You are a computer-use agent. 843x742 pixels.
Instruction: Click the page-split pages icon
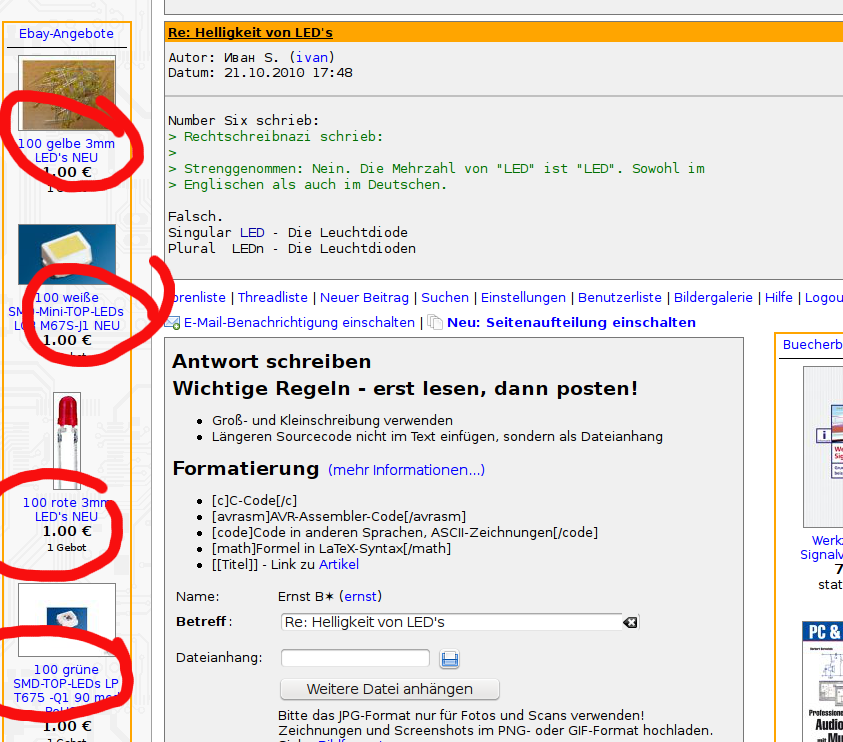coord(434,322)
